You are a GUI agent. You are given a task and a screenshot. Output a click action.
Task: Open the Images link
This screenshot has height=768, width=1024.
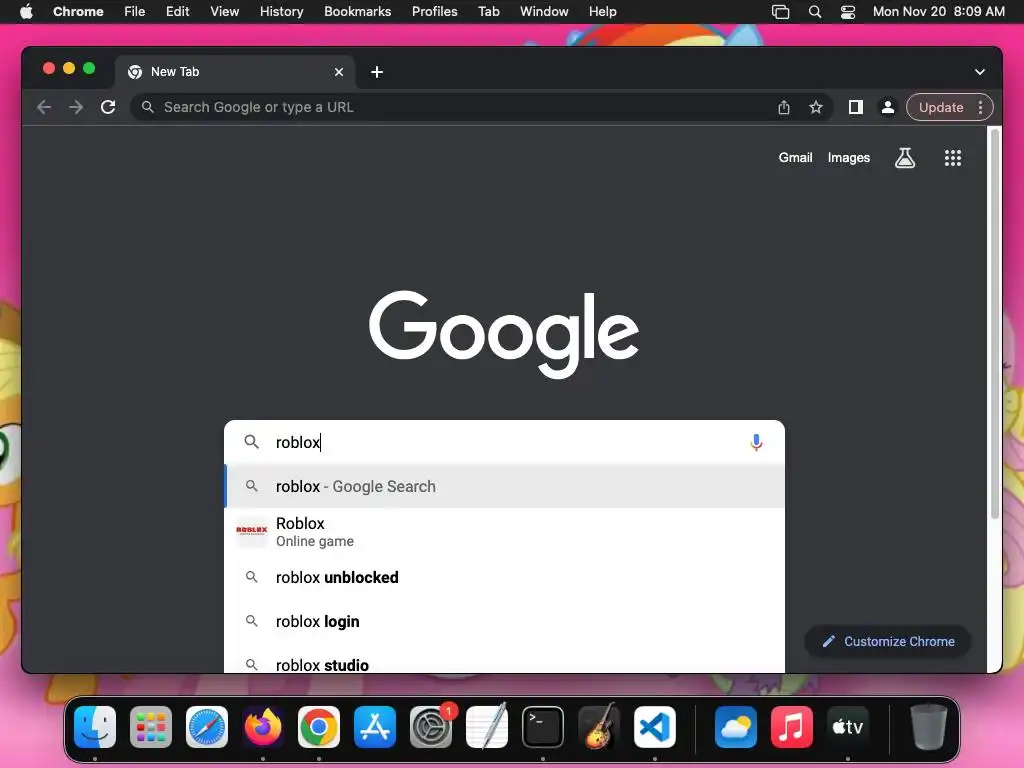[x=848, y=157]
